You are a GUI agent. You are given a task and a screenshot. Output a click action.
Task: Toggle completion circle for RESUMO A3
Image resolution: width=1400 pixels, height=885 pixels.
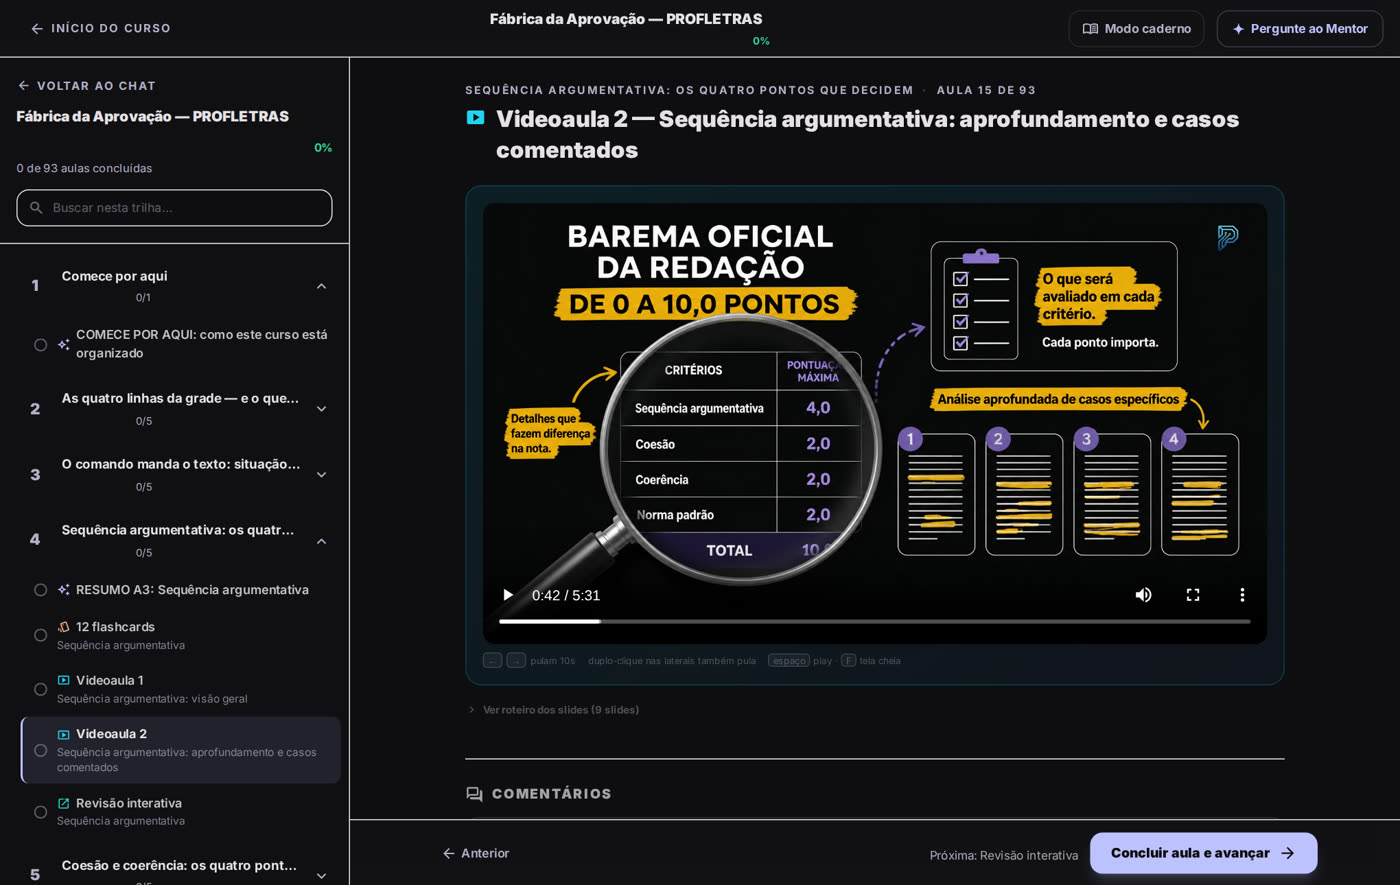(40, 590)
